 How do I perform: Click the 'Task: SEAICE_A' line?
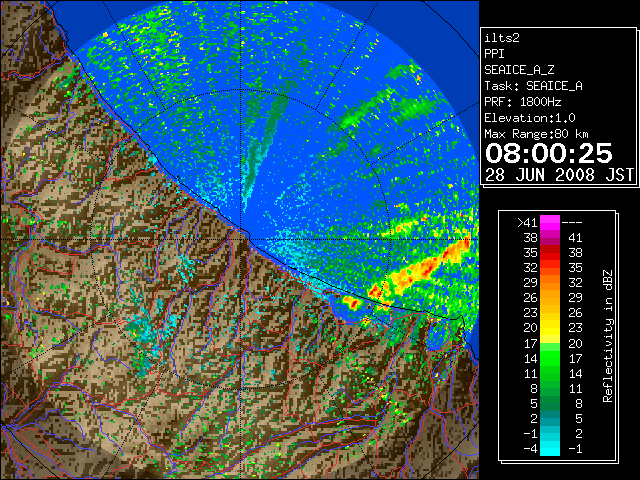pos(533,86)
